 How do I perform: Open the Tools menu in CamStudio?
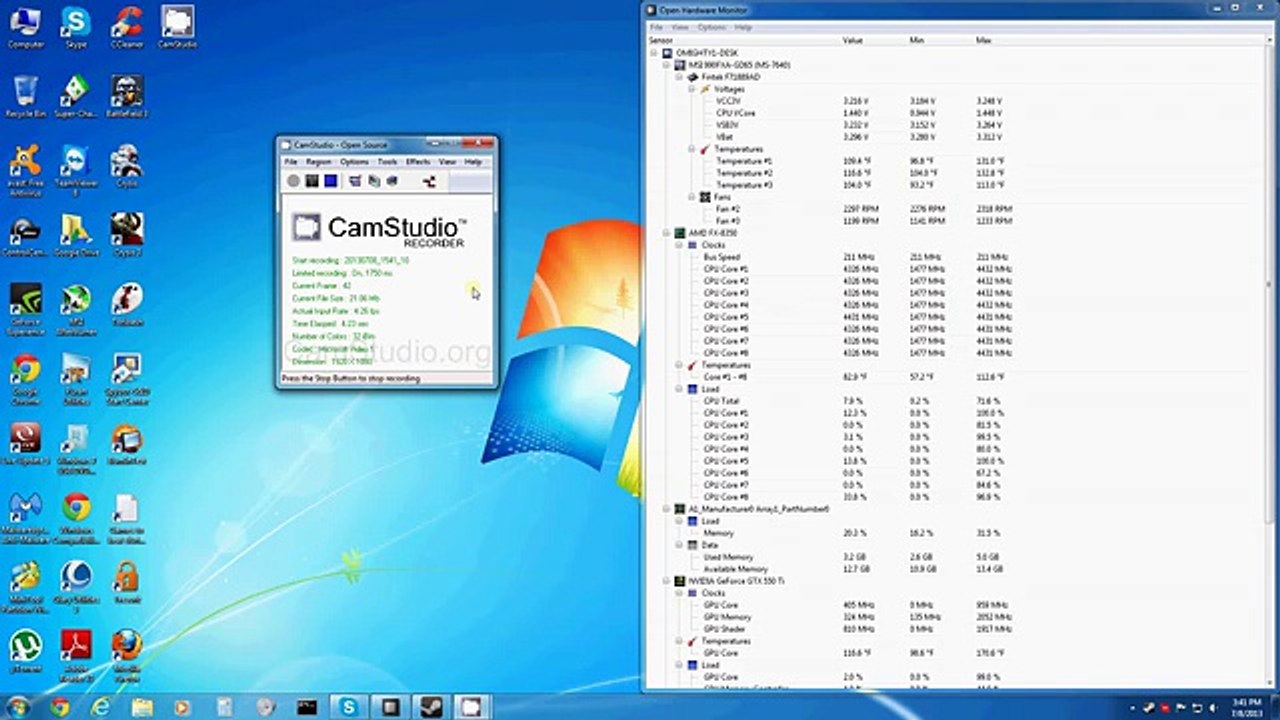tap(387, 161)
